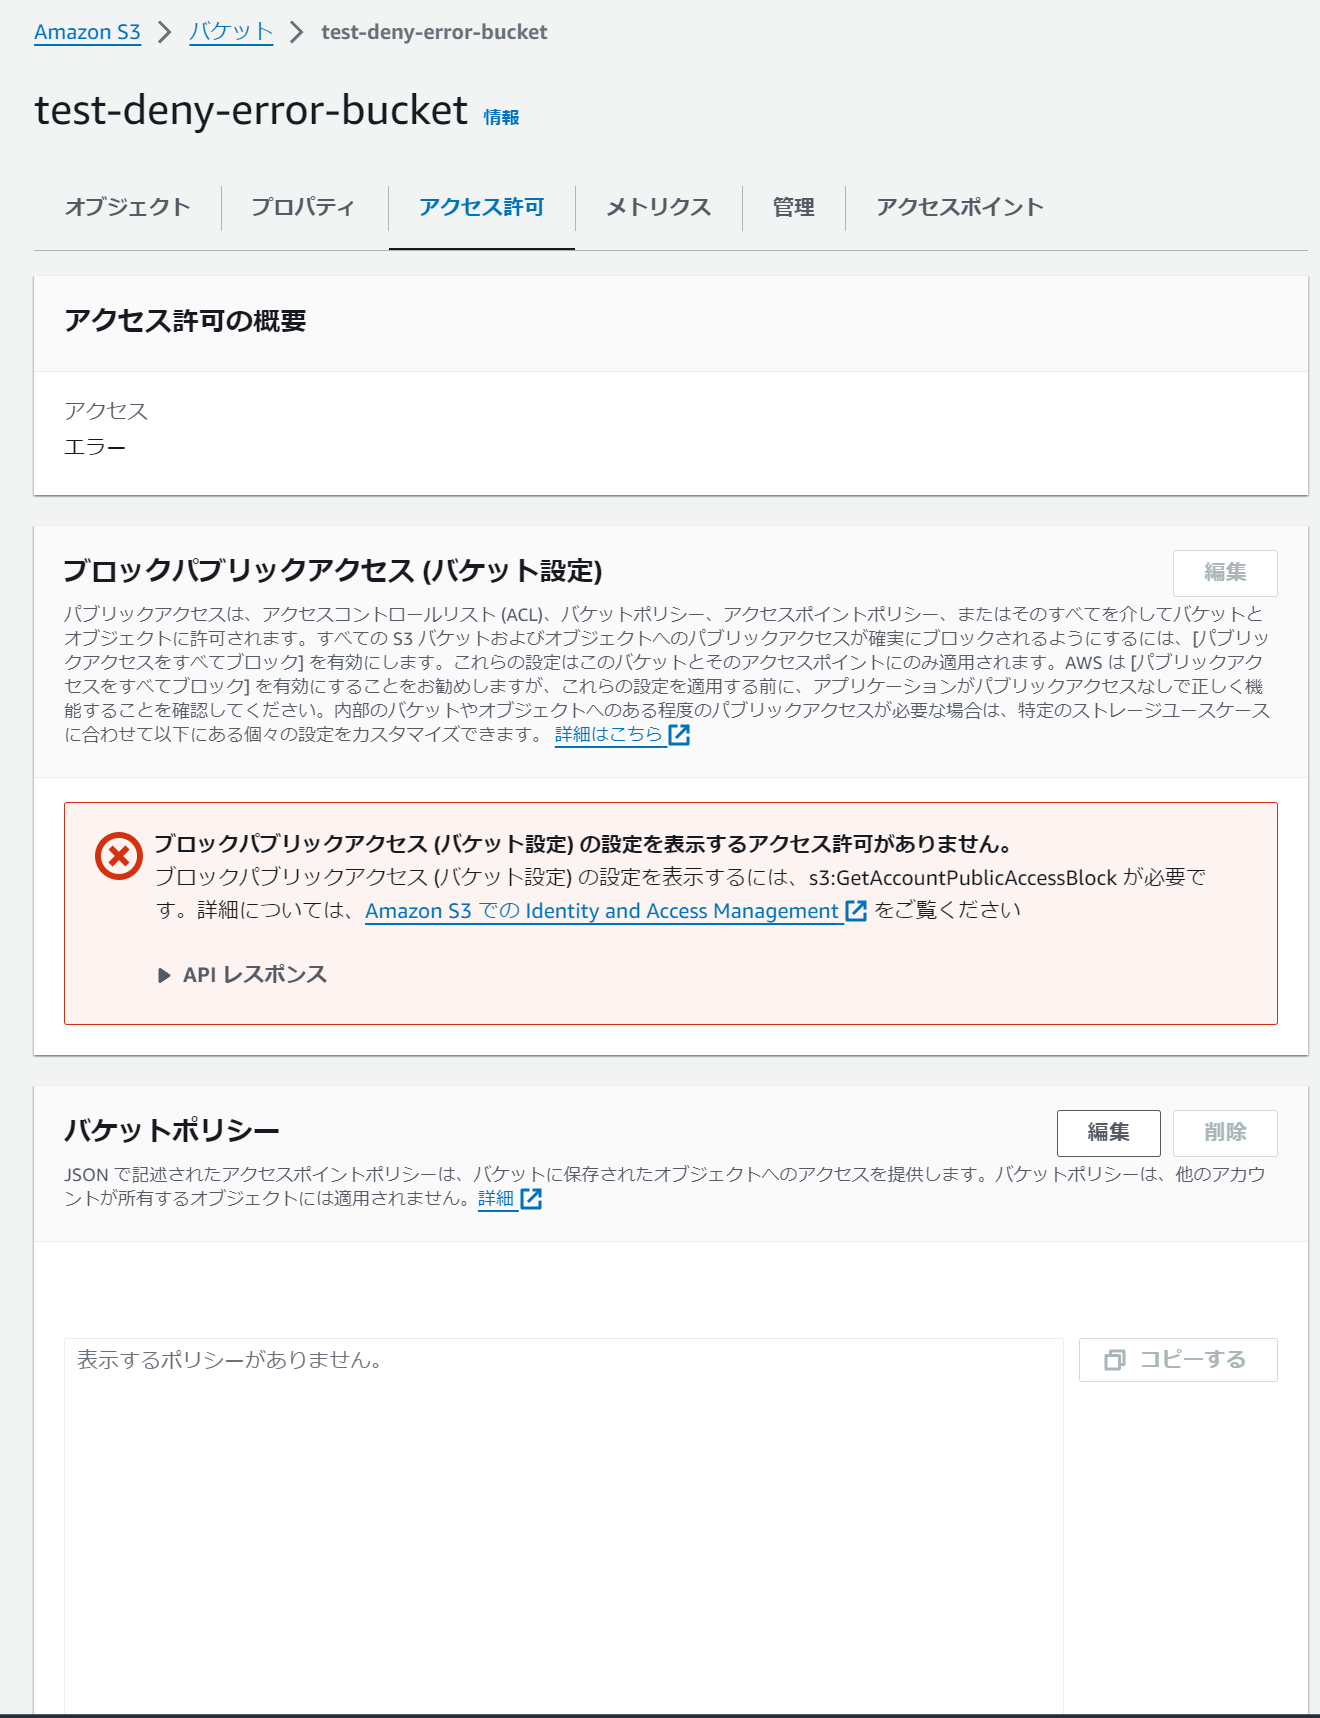
Task: Click the ブロックパブリックアクセス (バケット設定) heading
Action: (x=333, y=571)
